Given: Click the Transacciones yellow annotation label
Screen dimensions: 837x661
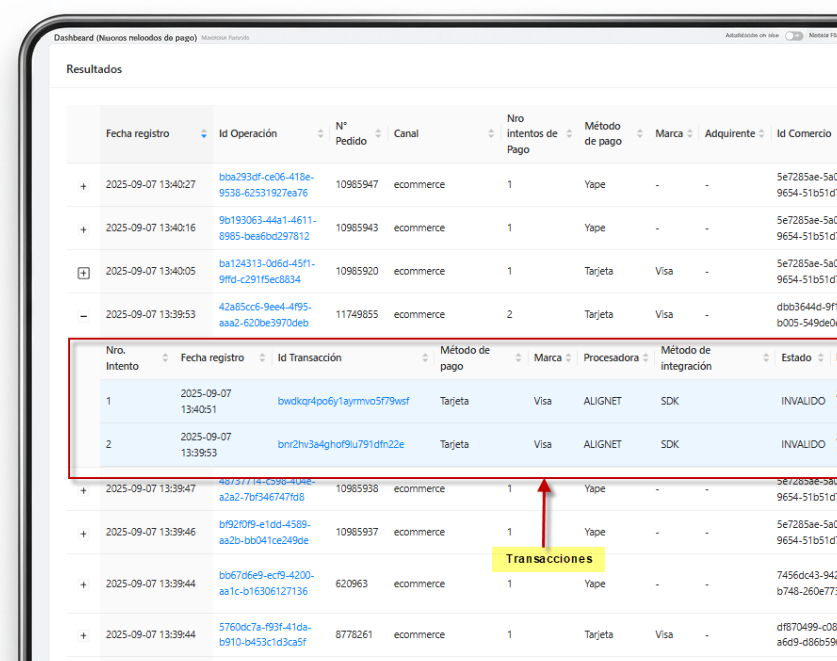Looking at the screenshot, I should 548,559.
